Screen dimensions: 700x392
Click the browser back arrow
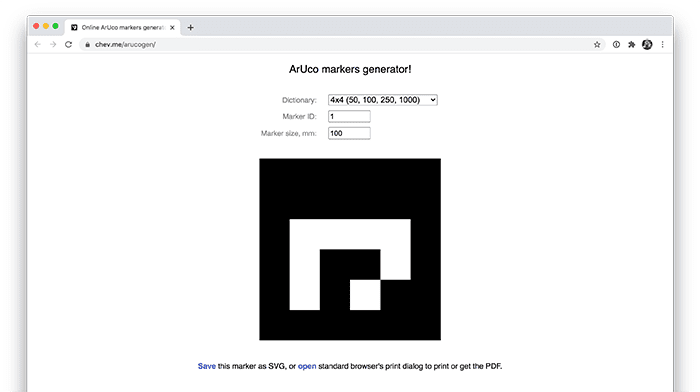[38, 44]
